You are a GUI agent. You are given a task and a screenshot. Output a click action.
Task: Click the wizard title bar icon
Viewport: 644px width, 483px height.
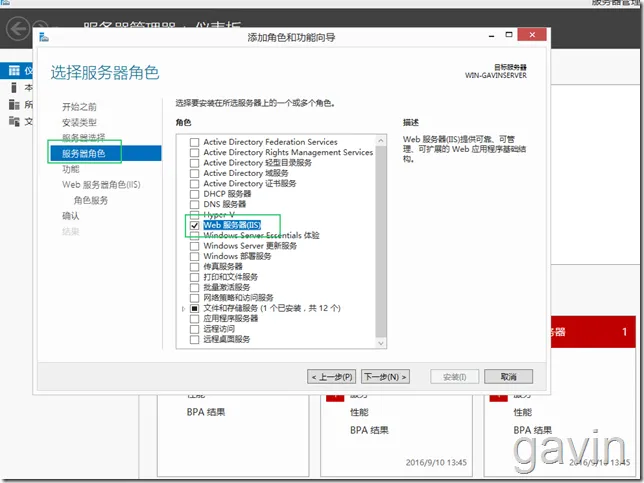coord(44,37)
